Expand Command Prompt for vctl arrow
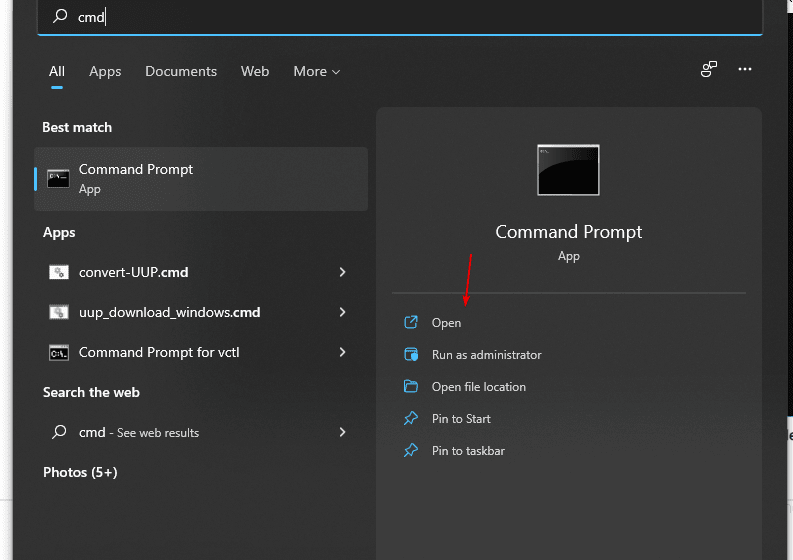Image resolution: width=793 pixels, height=560 pixels. (342, 352)
